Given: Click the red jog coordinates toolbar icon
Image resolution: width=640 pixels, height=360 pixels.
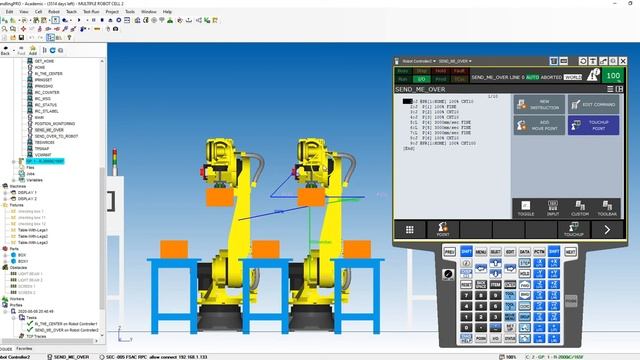Looking at the screenshot, I should point(23,29).
